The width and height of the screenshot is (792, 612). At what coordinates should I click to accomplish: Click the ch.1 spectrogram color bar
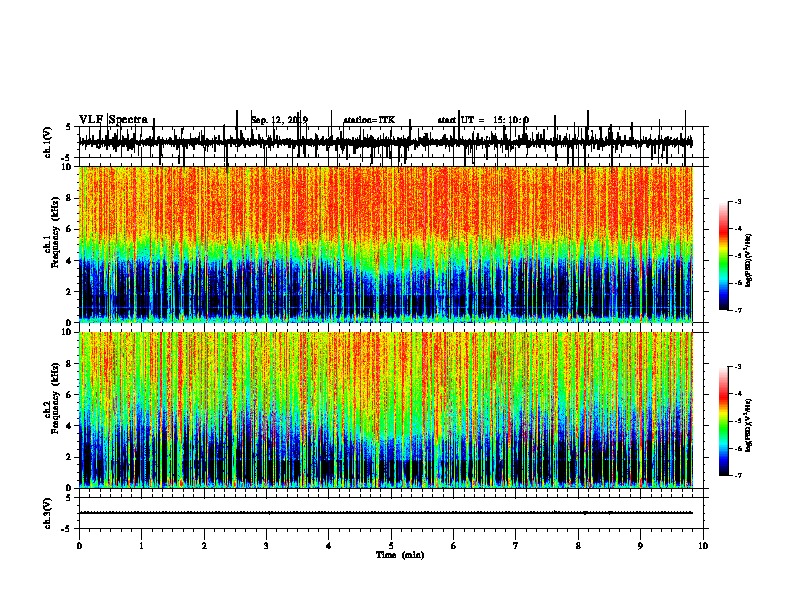coord(723,256)
